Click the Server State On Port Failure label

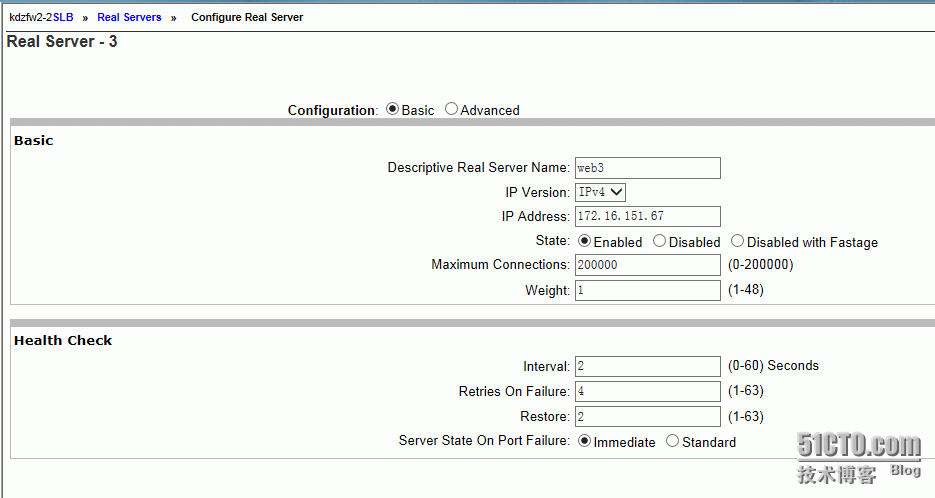pyautogui.click(x=484, y=441)
